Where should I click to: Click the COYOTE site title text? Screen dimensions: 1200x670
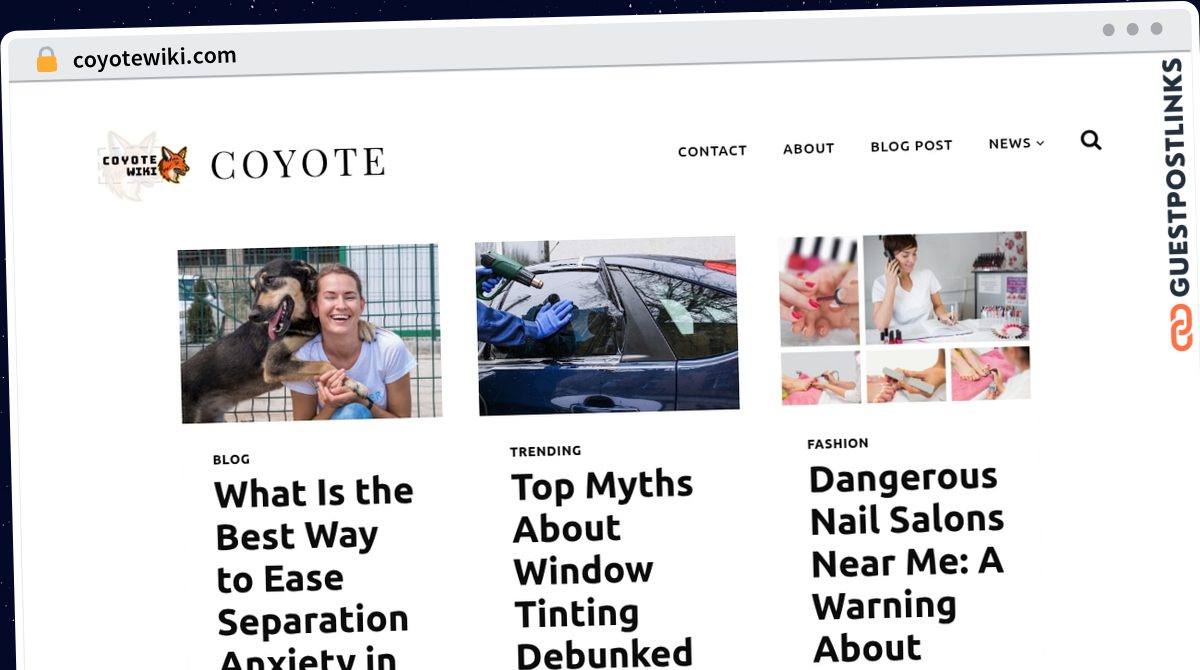(x=297, y=164)
